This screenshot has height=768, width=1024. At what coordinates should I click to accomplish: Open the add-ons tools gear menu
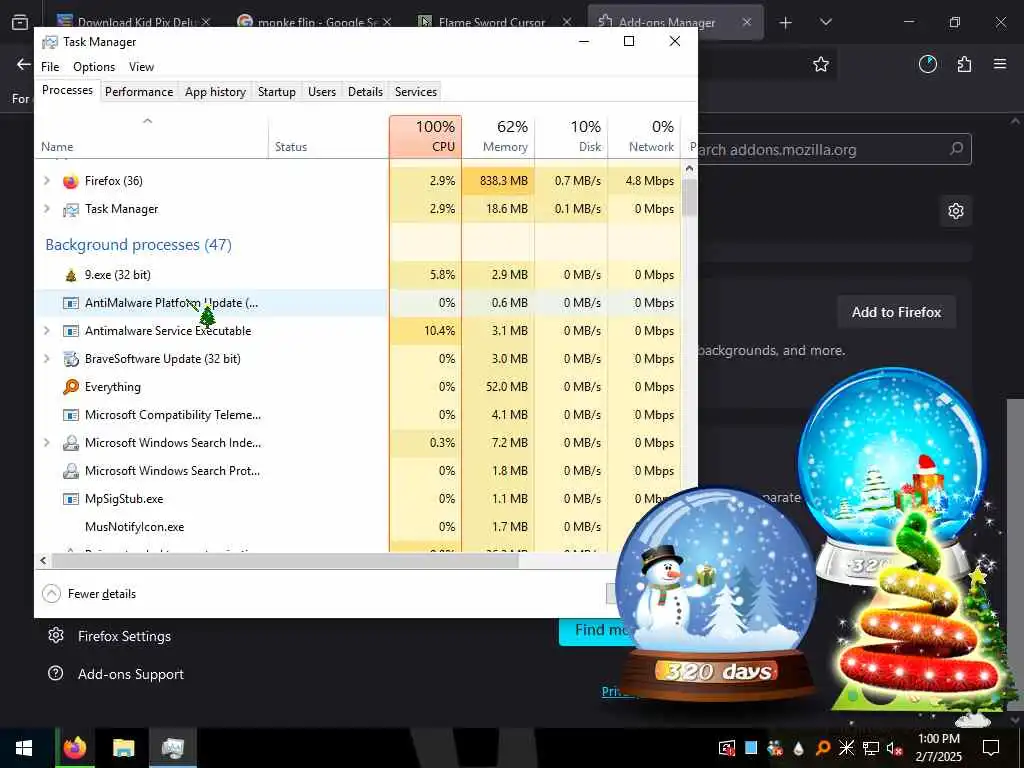[955, 211]
